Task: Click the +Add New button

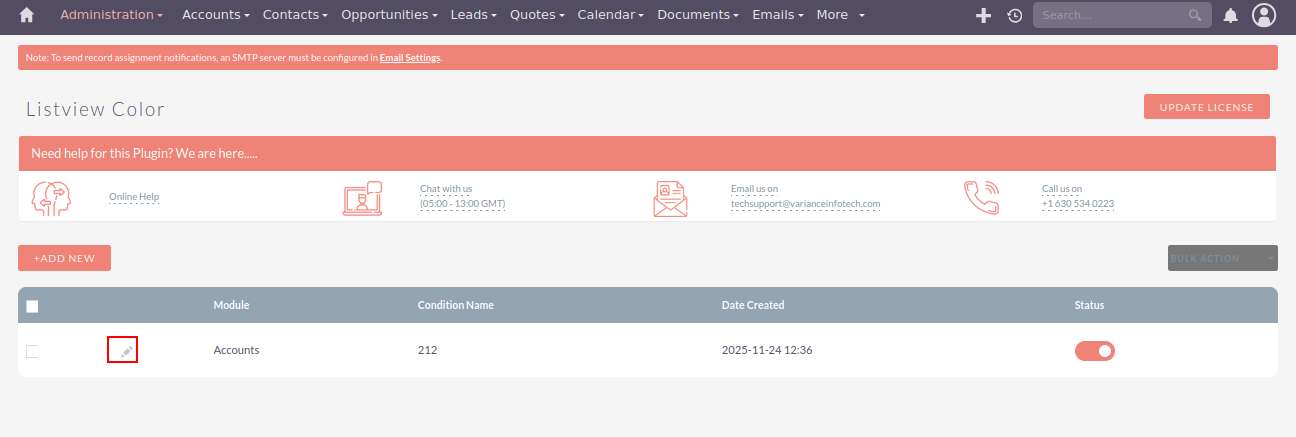Action: [x=64, y=258]
